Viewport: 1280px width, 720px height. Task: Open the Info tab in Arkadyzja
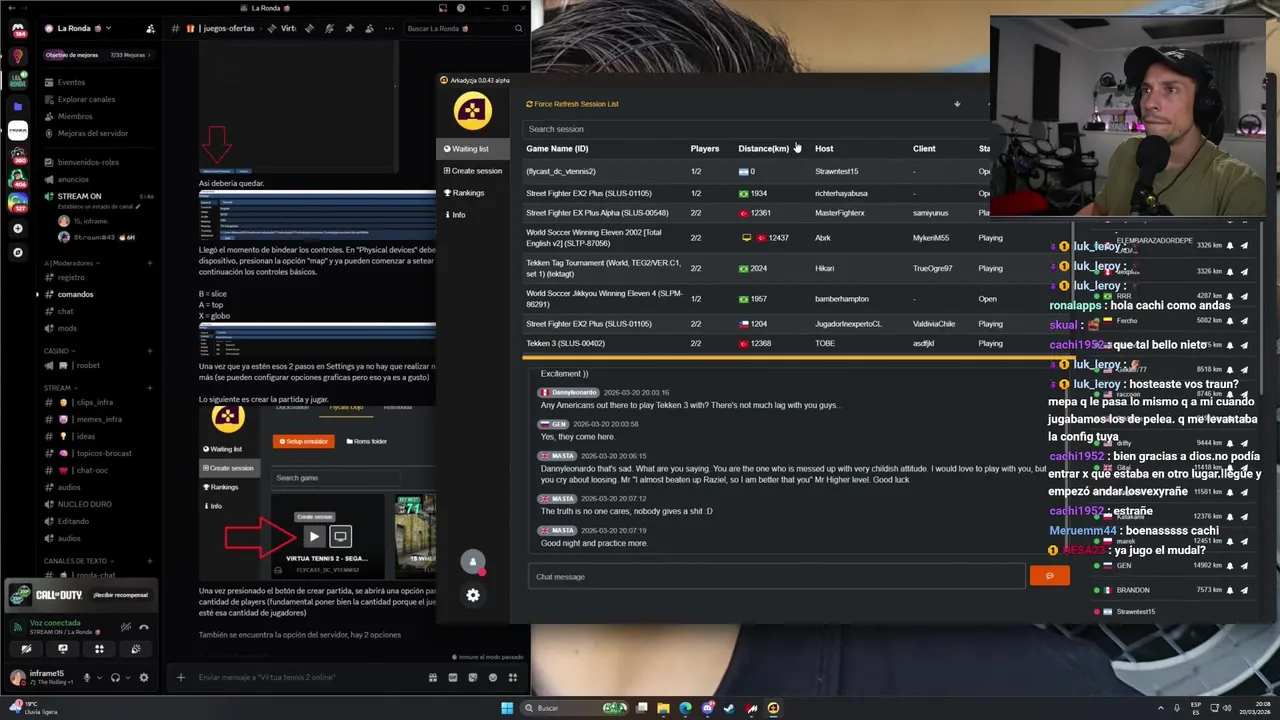[455, 215]
